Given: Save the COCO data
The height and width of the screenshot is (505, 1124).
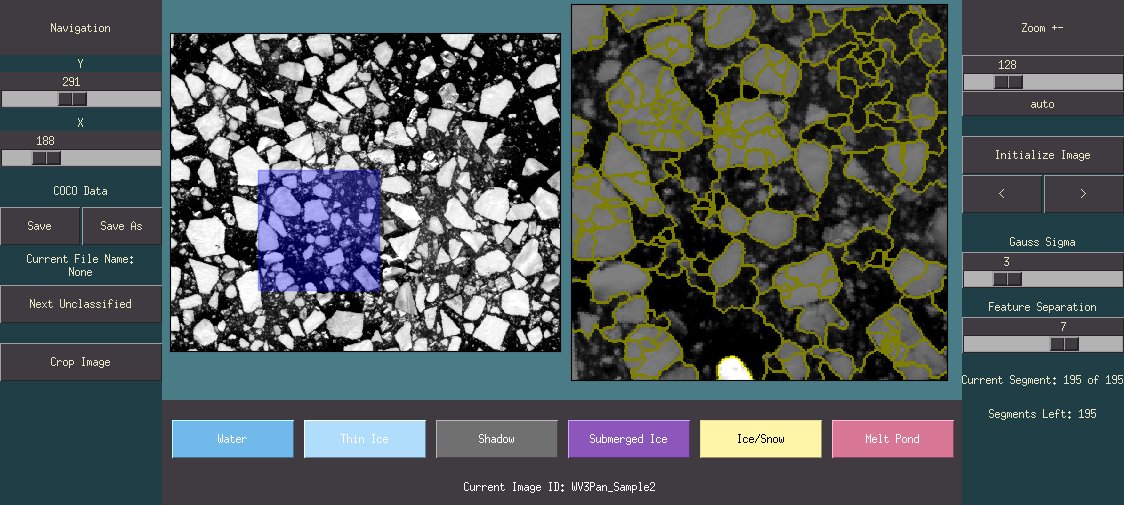Looking at the screenshot, I should point(39,226).
